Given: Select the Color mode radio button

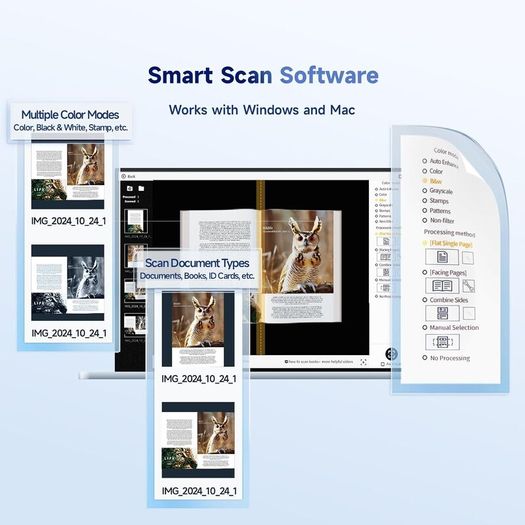Looking at the screenshot, I should 425,171.
